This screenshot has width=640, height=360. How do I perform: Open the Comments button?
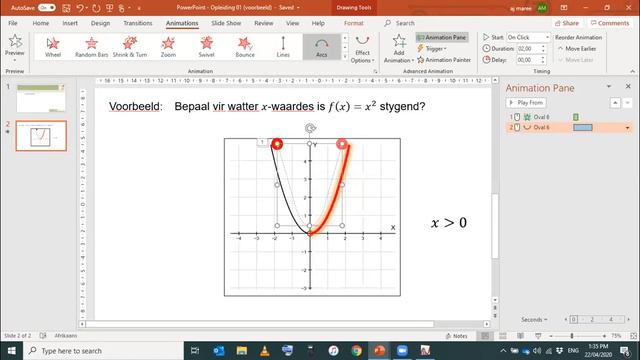610,23
